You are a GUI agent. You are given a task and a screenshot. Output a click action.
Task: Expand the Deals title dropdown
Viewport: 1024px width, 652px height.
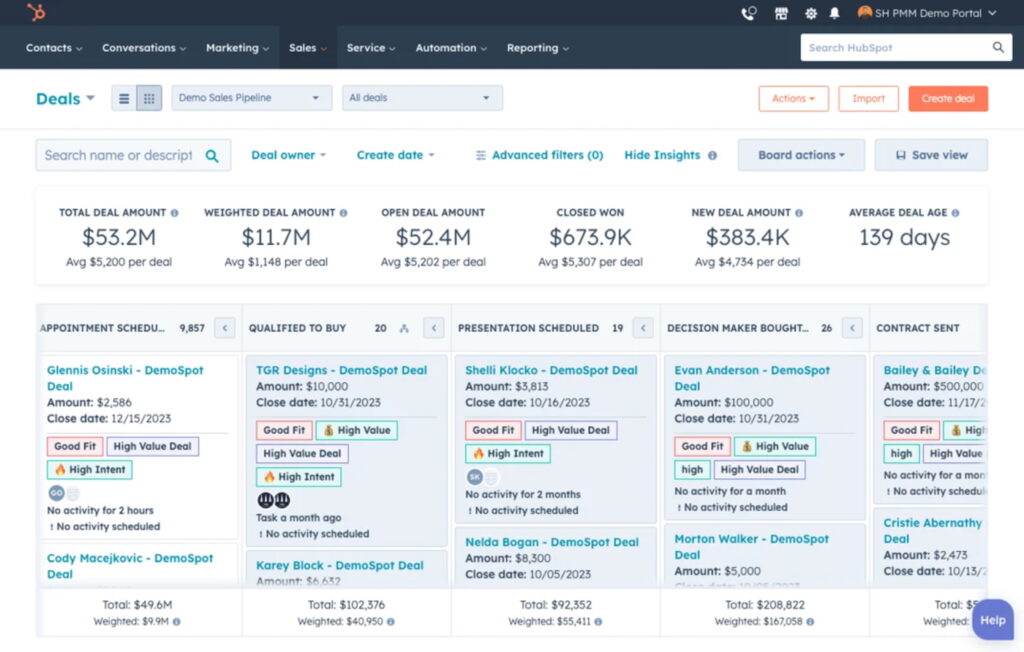click(65, 99)
